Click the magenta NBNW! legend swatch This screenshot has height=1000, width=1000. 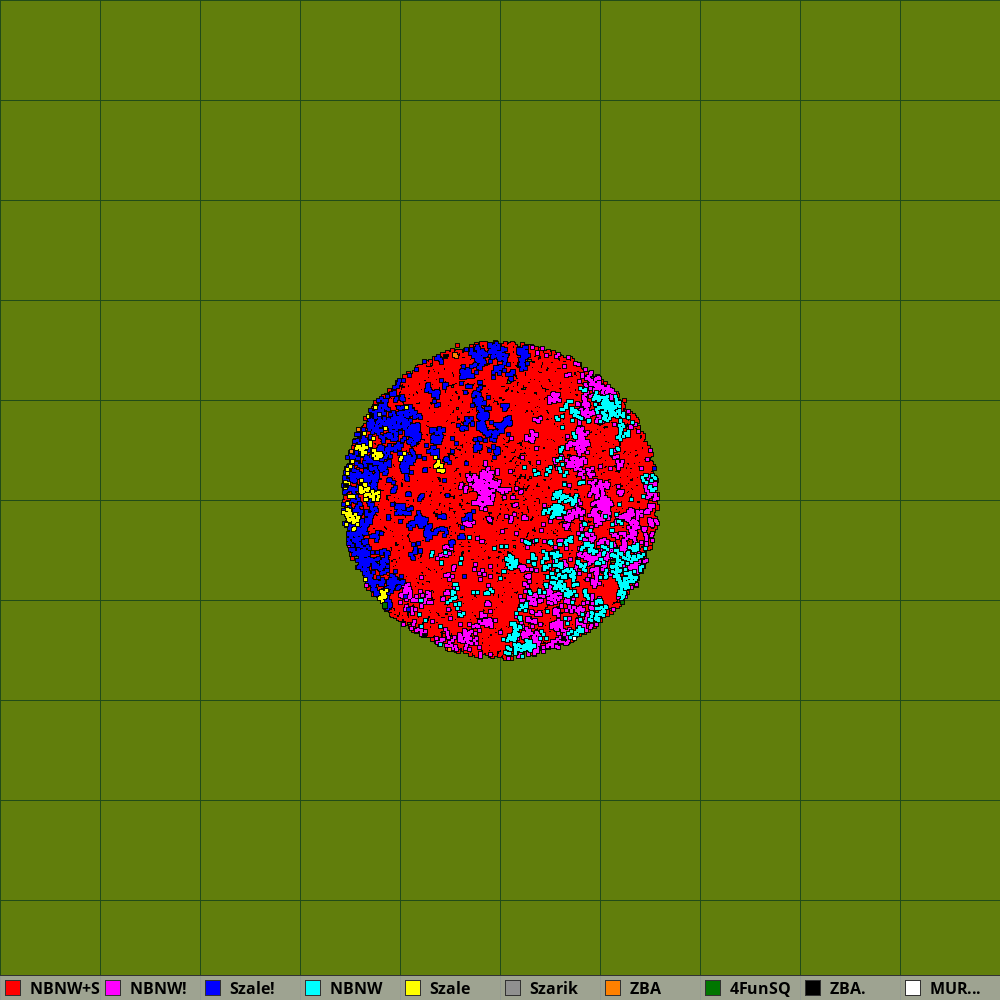tap(113, 988)
